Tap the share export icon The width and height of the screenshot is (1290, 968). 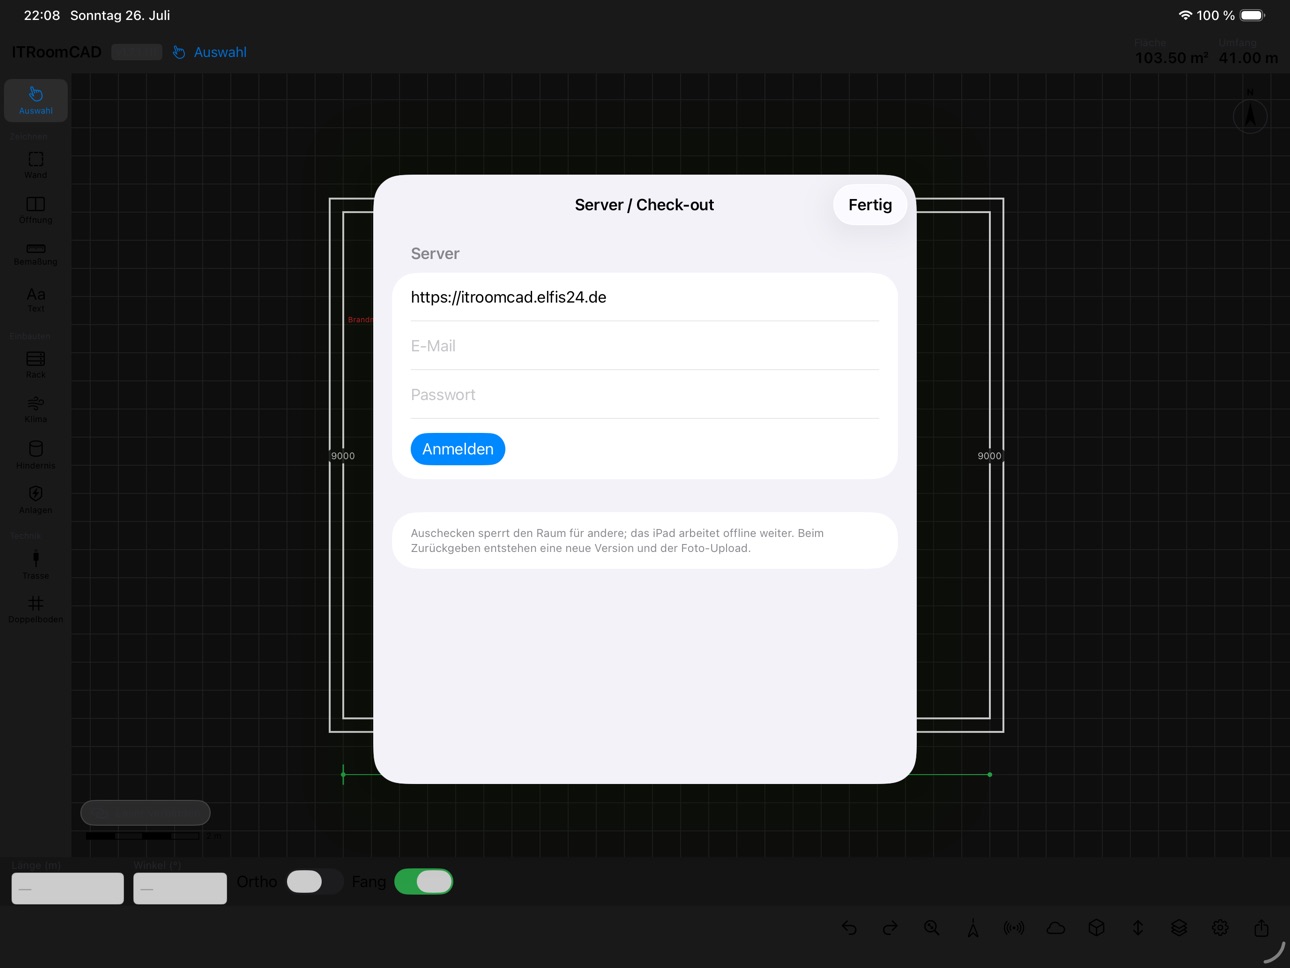[1262, 928]
